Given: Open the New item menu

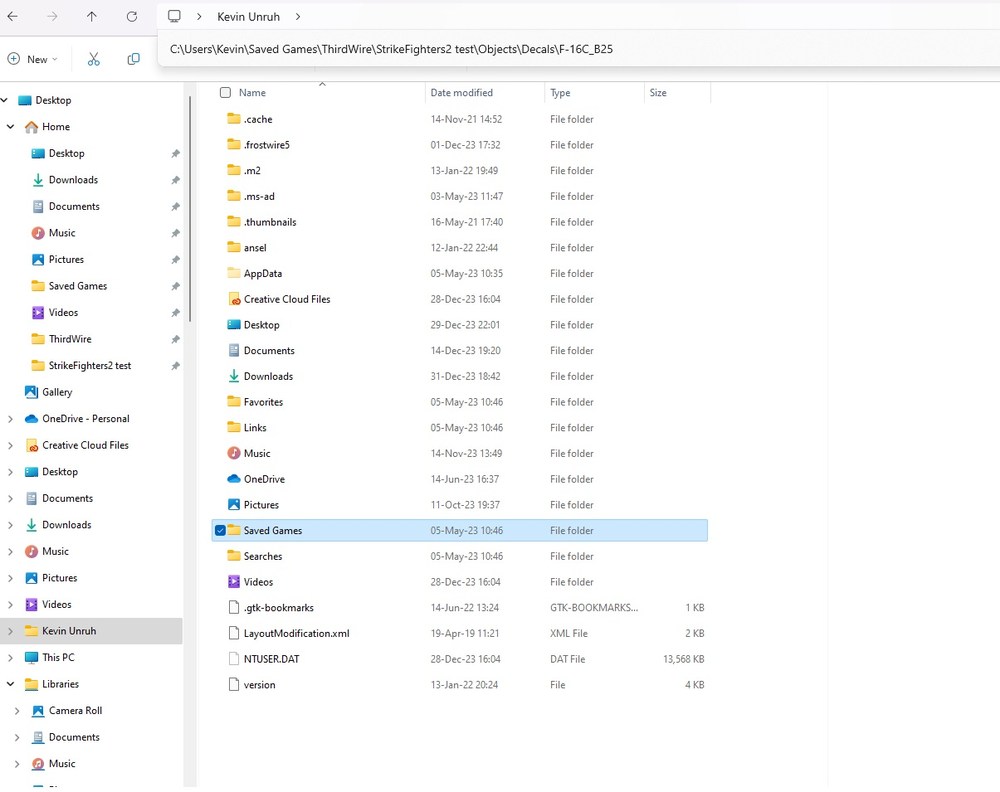Looking at the screenshot, I should point(33,59).
